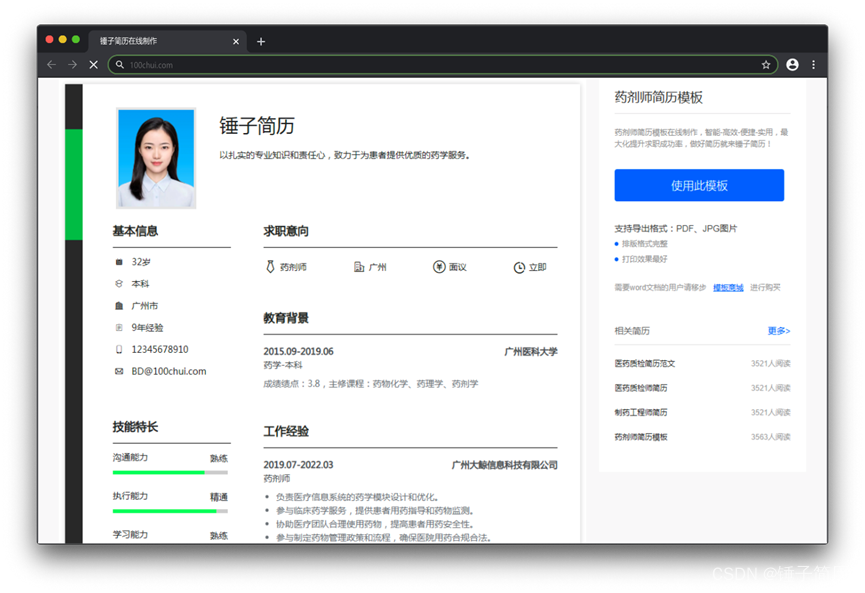Click the 广州大鲸信息科技有限公司 company name
This screenshot has width=865, height=593.
click(x=504, y=465)
